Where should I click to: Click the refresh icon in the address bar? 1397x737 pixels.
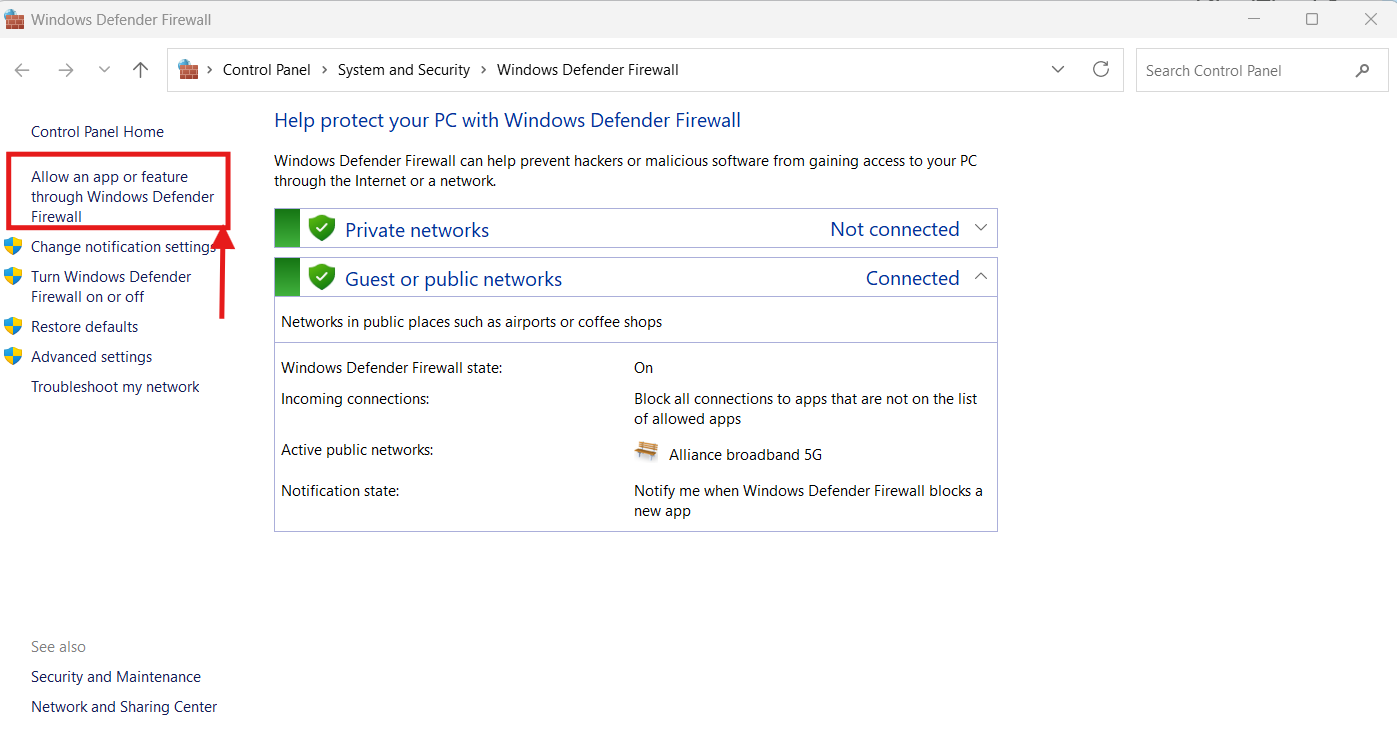click(1101, 70)
